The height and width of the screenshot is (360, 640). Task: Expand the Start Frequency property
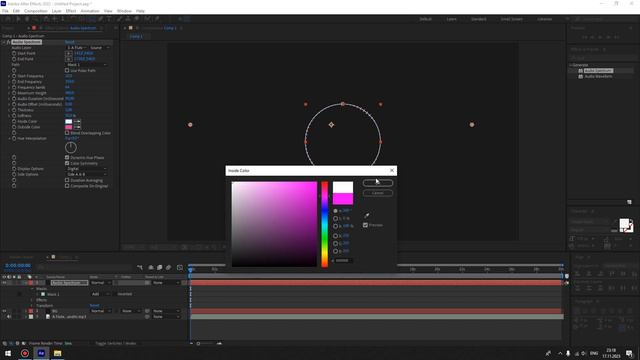pyautogui.click(x=9, y=76)
